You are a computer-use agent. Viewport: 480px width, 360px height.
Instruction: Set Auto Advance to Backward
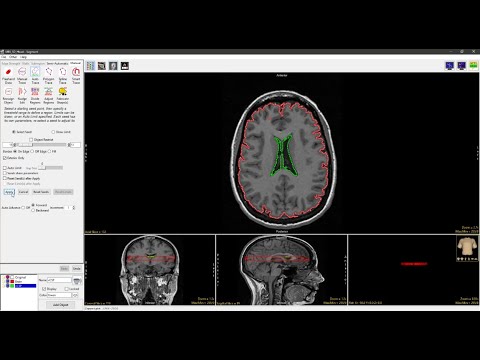tap(33, 210)
